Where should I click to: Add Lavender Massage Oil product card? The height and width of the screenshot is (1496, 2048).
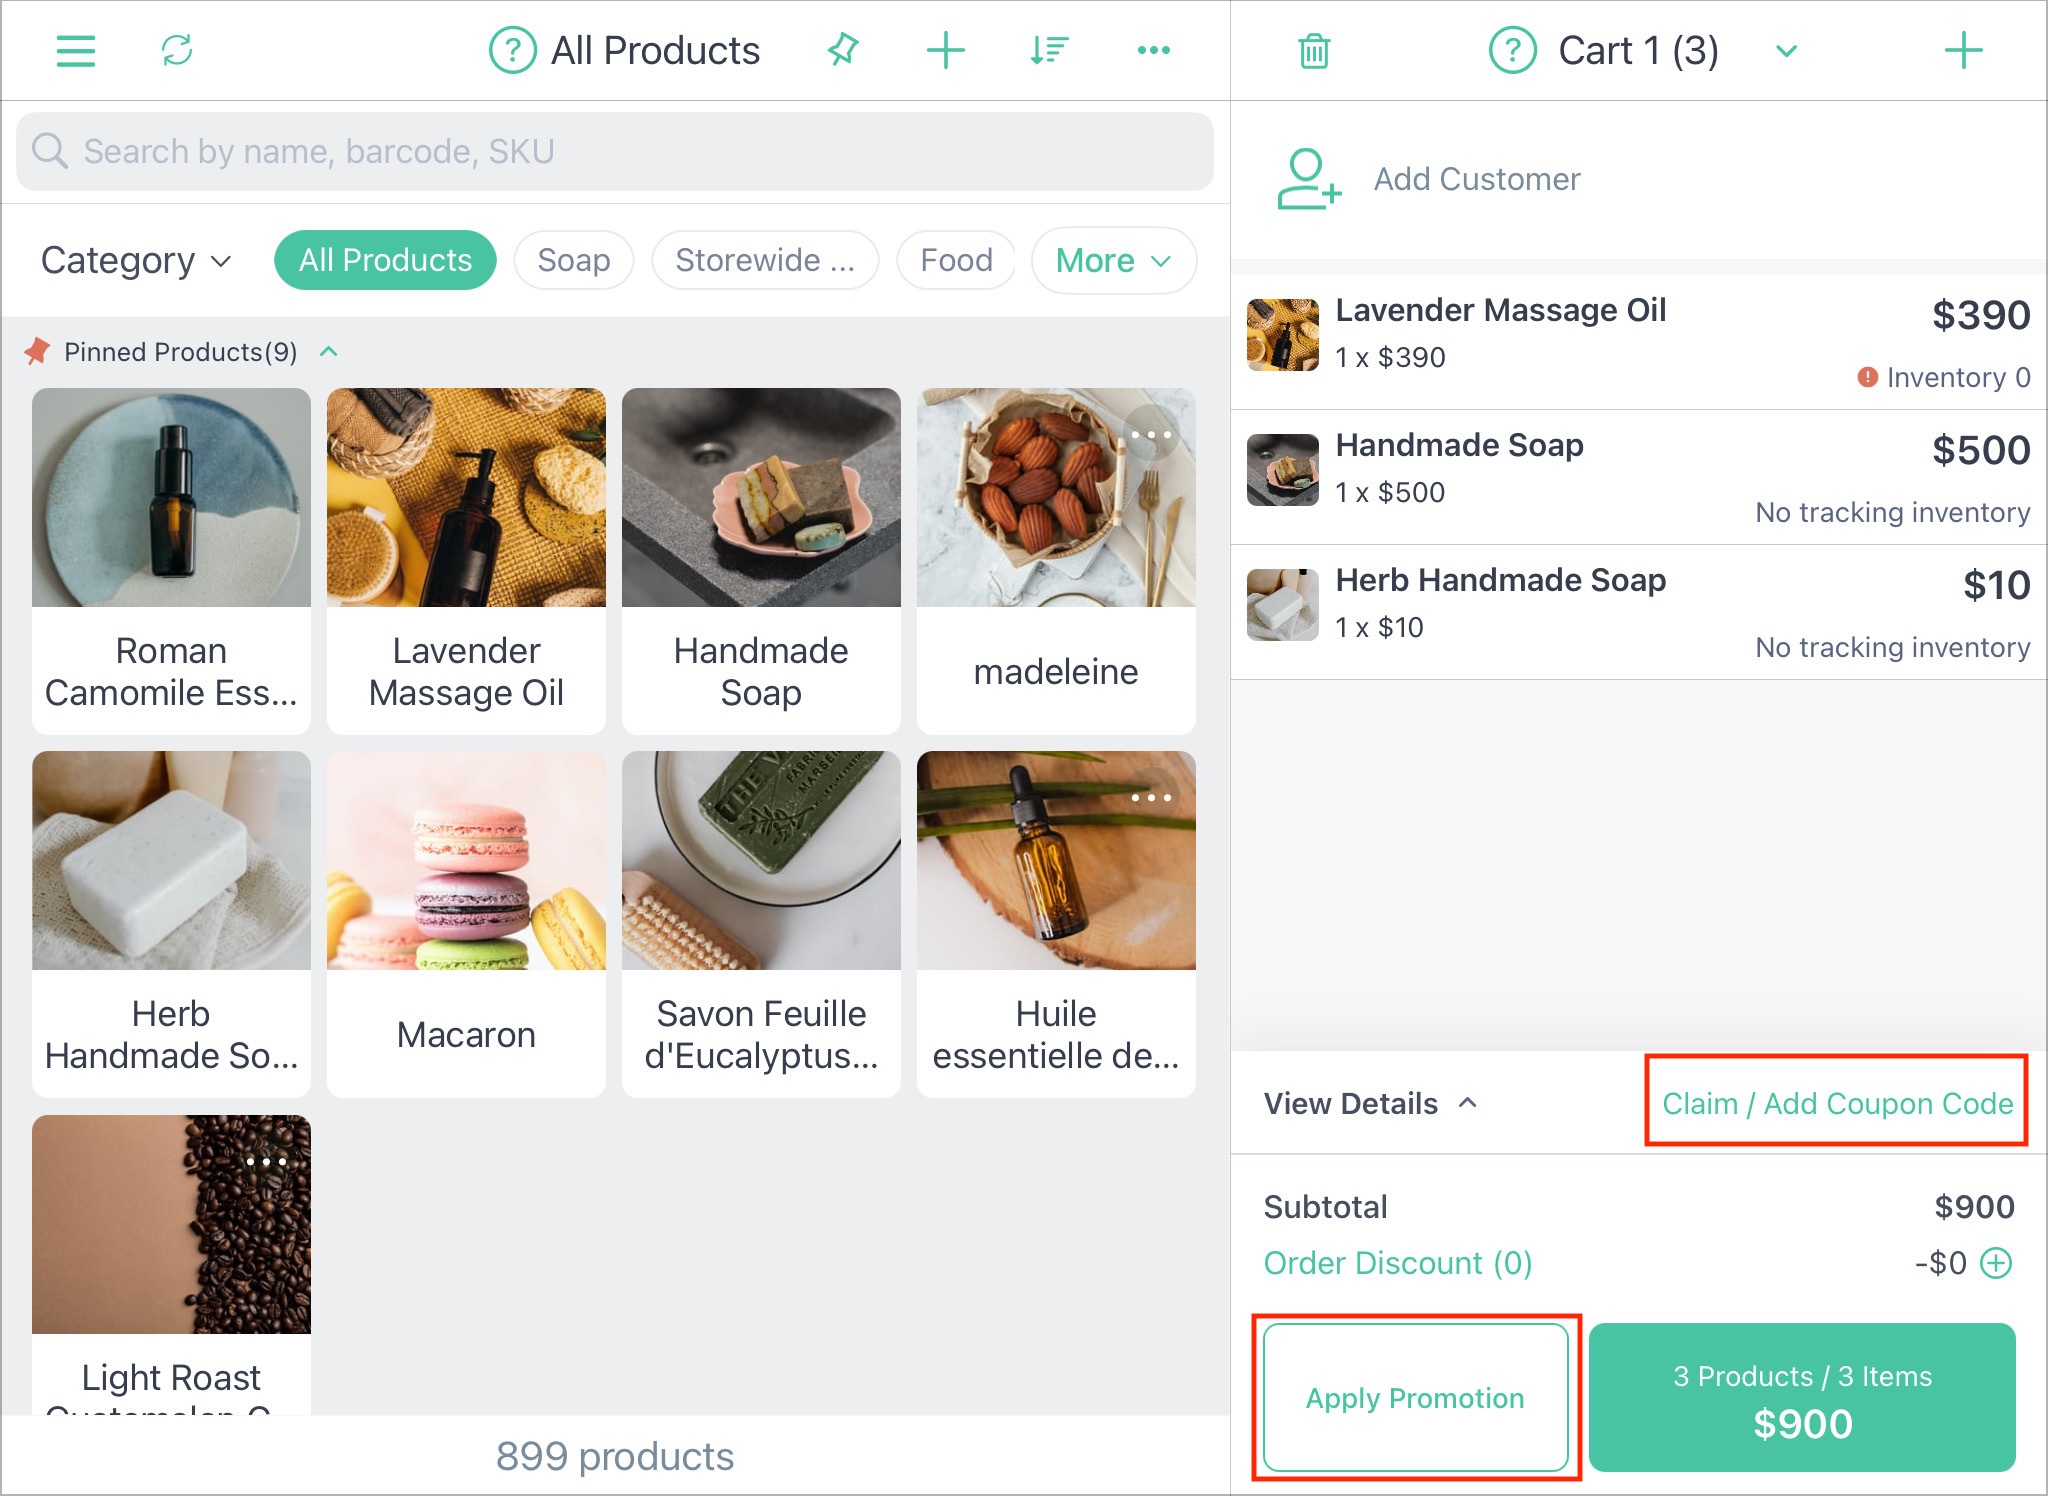pyautogui.click(x=466, y=561)
